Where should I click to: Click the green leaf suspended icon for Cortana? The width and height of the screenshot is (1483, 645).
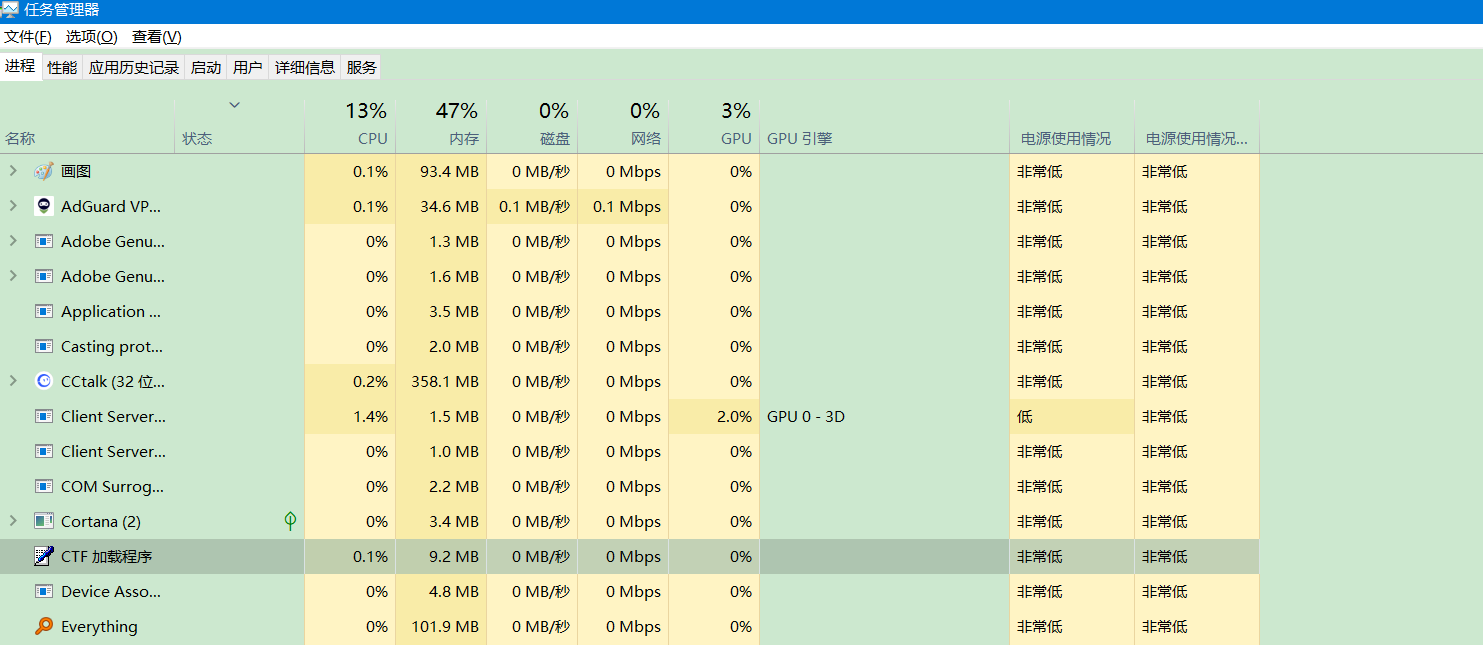[290, 521]
